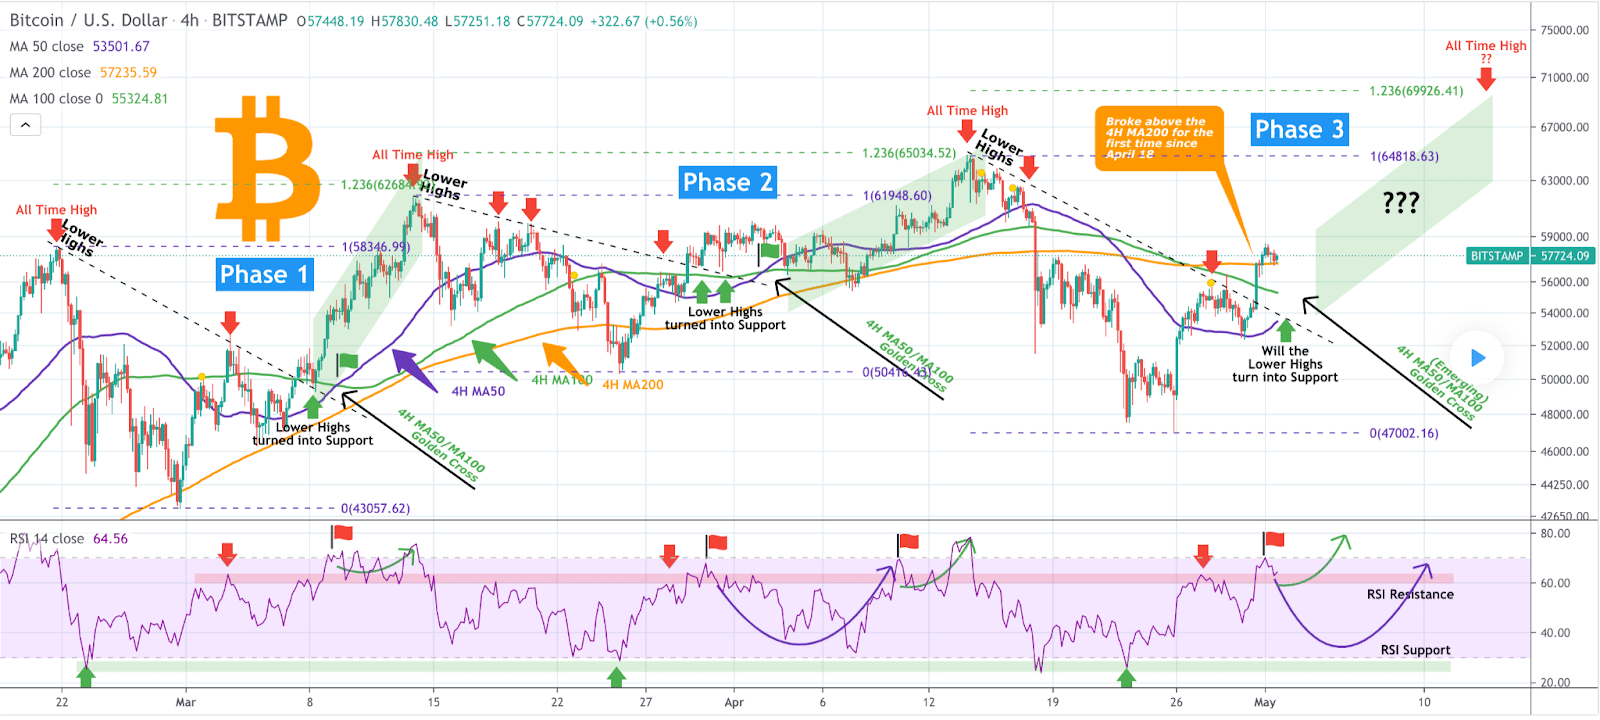Screen dimensions: 1600x720
Task: Click the orange Bitcoin logo on the chart
Action: pyautogui.click(x=266, y=169)
